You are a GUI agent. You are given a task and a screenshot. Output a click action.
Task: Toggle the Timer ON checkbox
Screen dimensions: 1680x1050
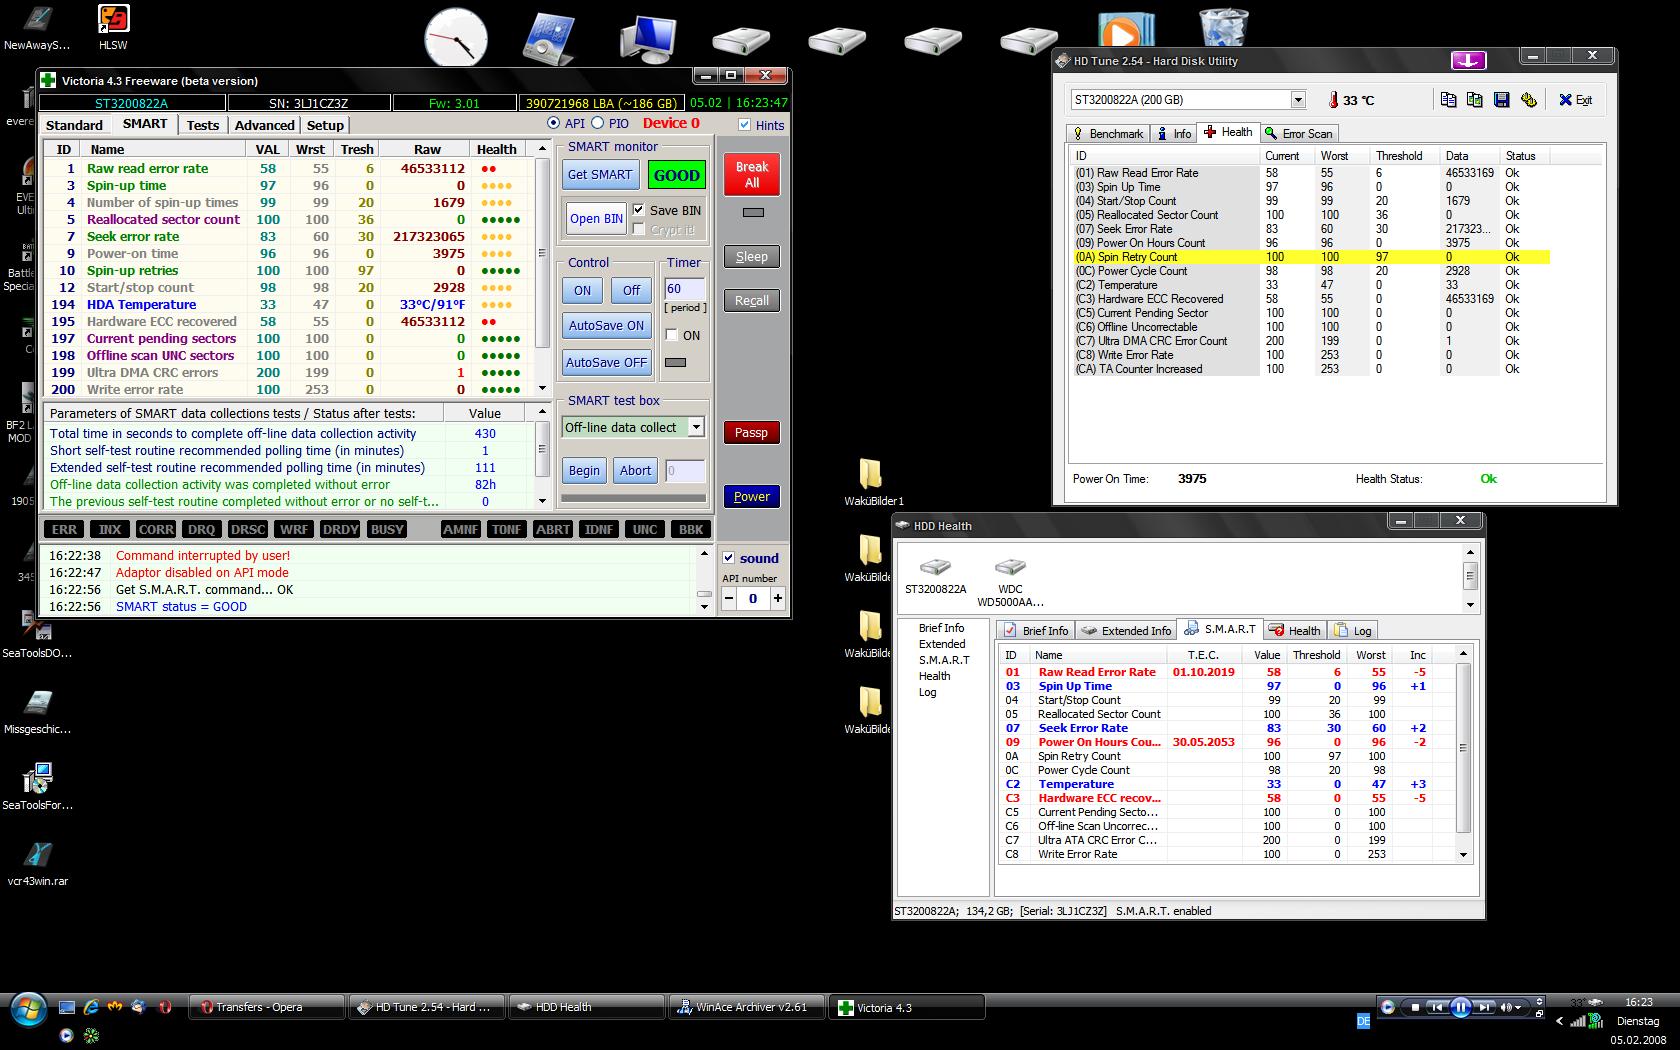[x=672, y=335]
